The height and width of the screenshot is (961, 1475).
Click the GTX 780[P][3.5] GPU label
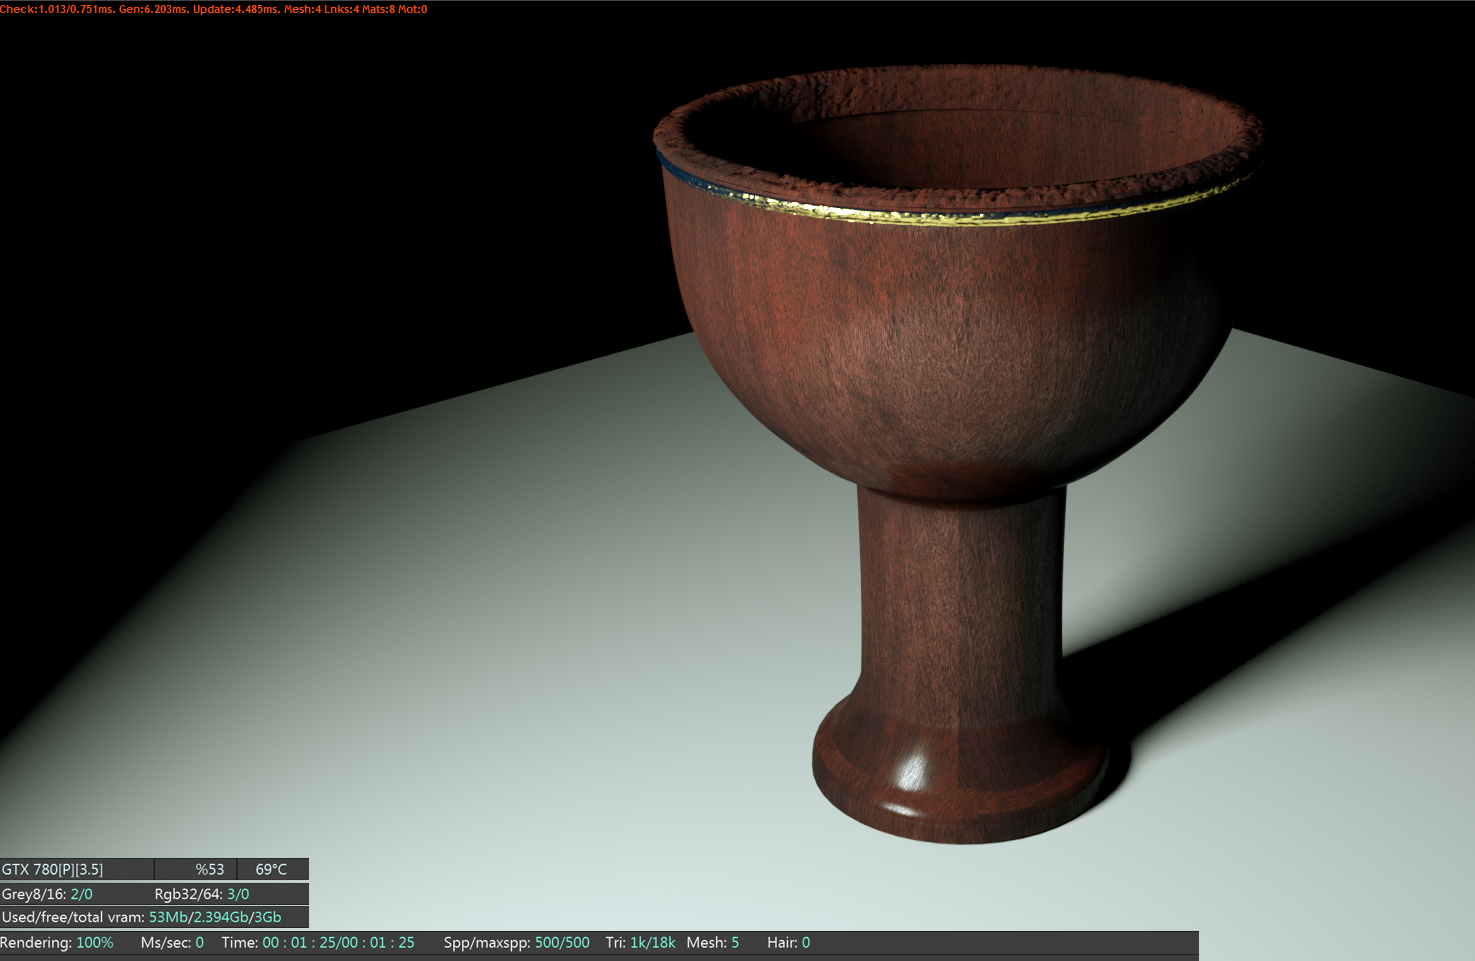(x=52, y=869)
